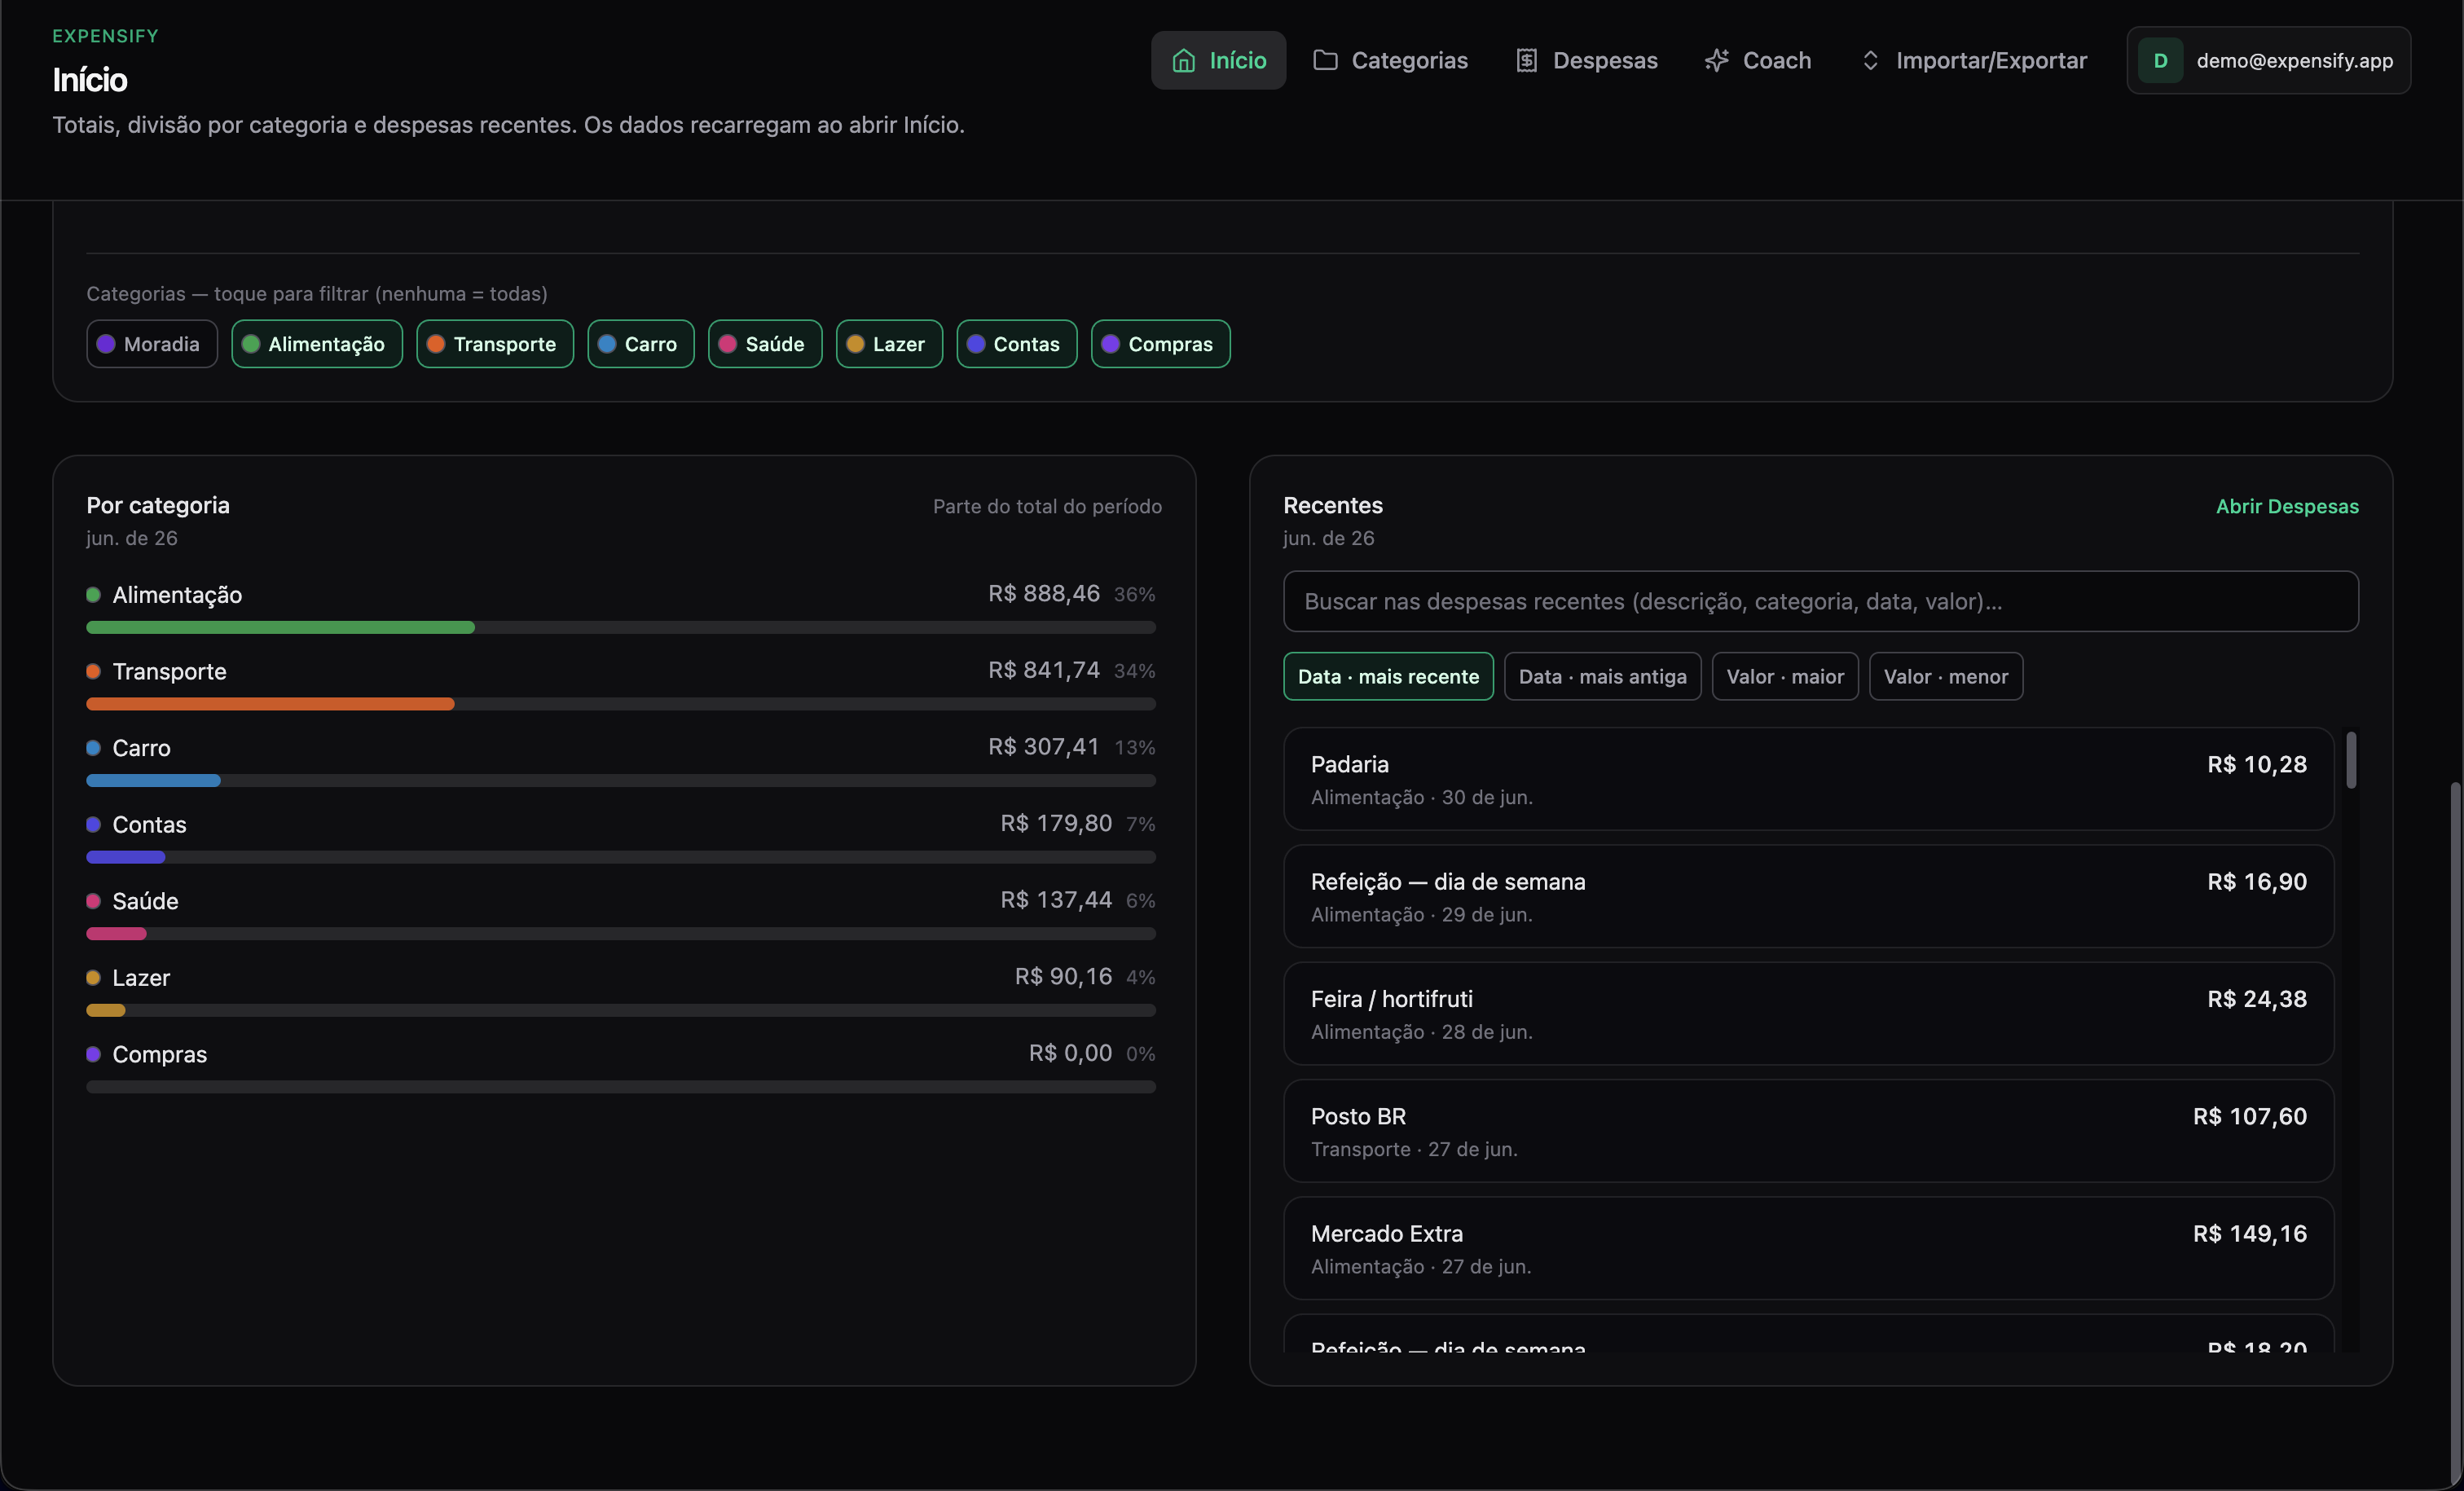Open the demo@expensify.app account menu
This screenshot has width=2464, height=1491.
pos(2268,61)
